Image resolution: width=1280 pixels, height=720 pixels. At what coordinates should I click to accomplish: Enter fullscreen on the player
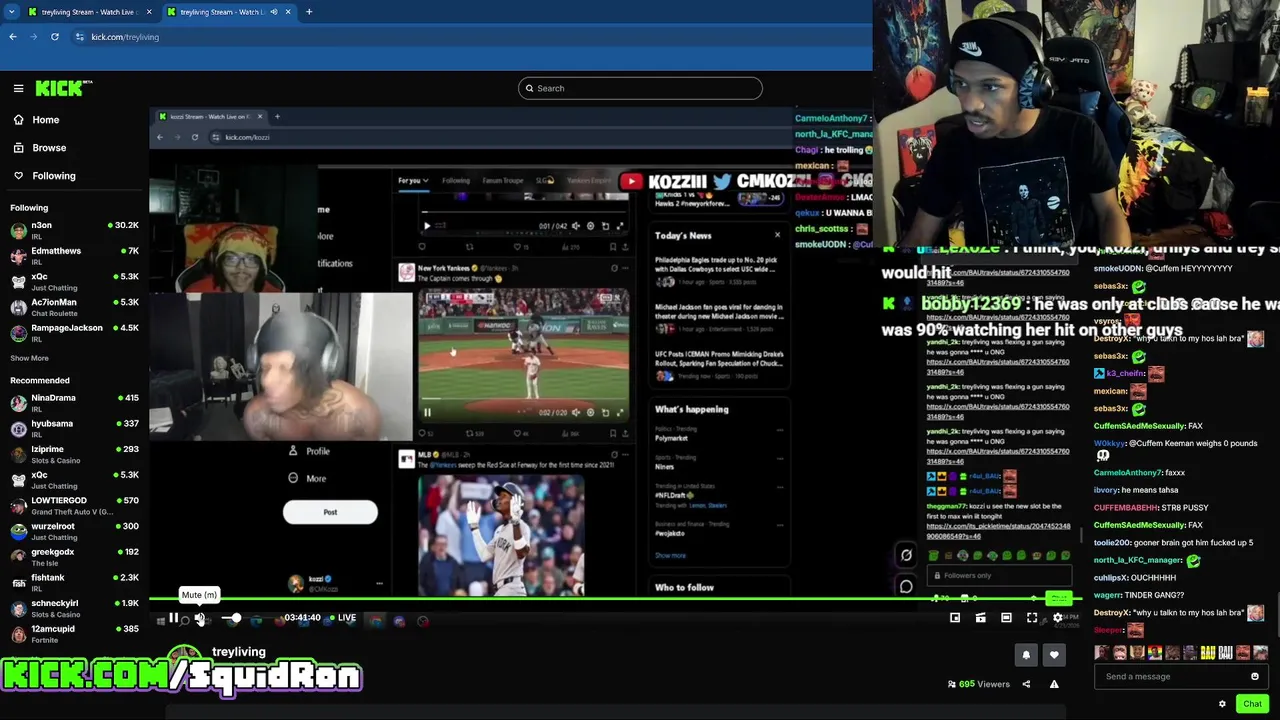point(1032,618)
